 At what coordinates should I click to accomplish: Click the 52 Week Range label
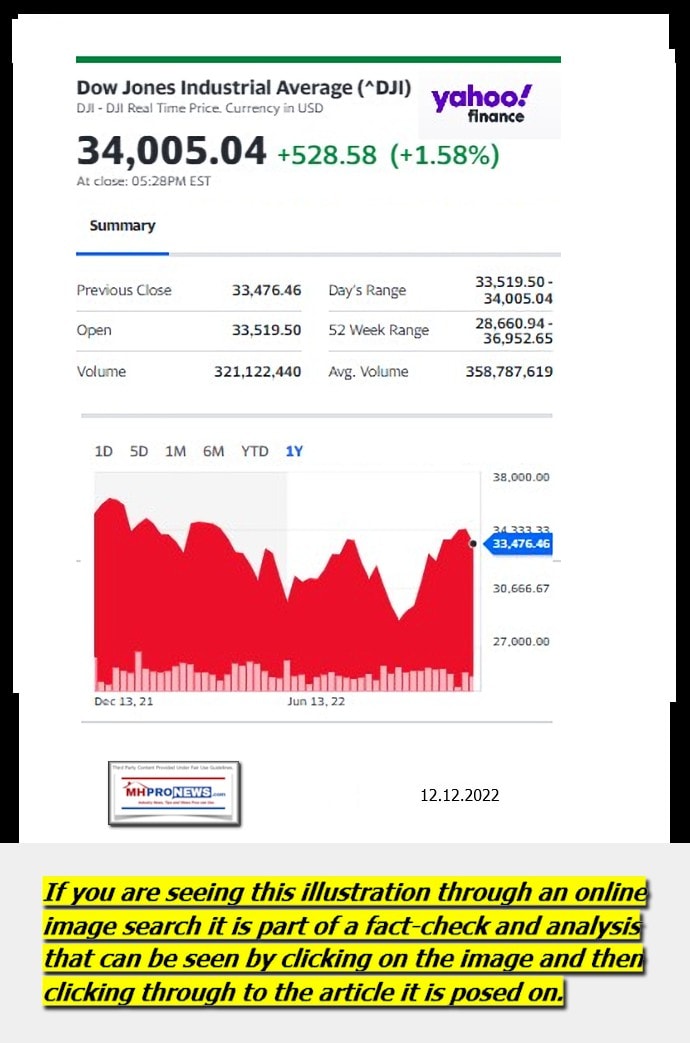[x=379, y=330]
